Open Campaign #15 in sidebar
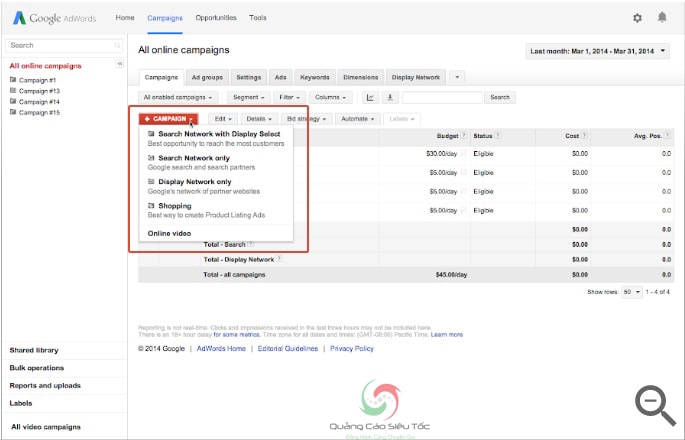685x440 pixels. (39, 112)
